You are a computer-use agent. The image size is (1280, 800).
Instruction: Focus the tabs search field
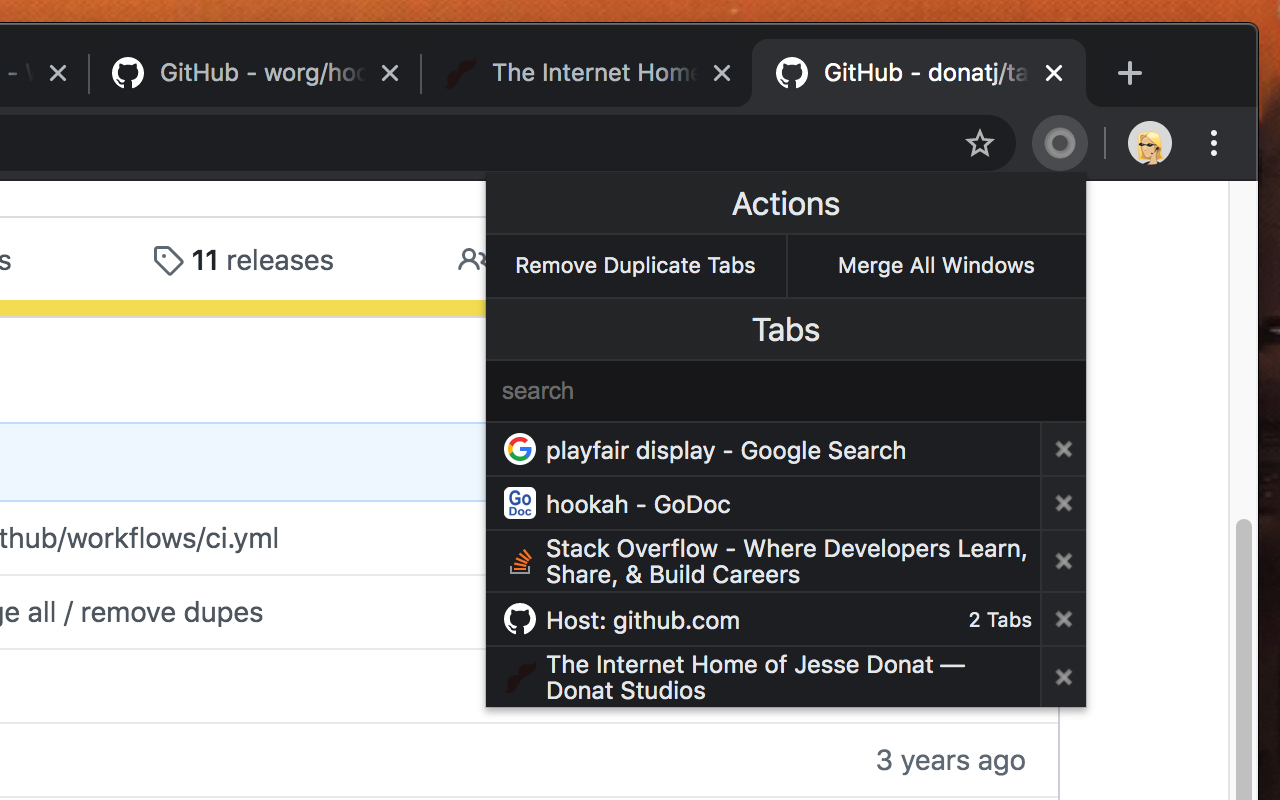point(786,391)
